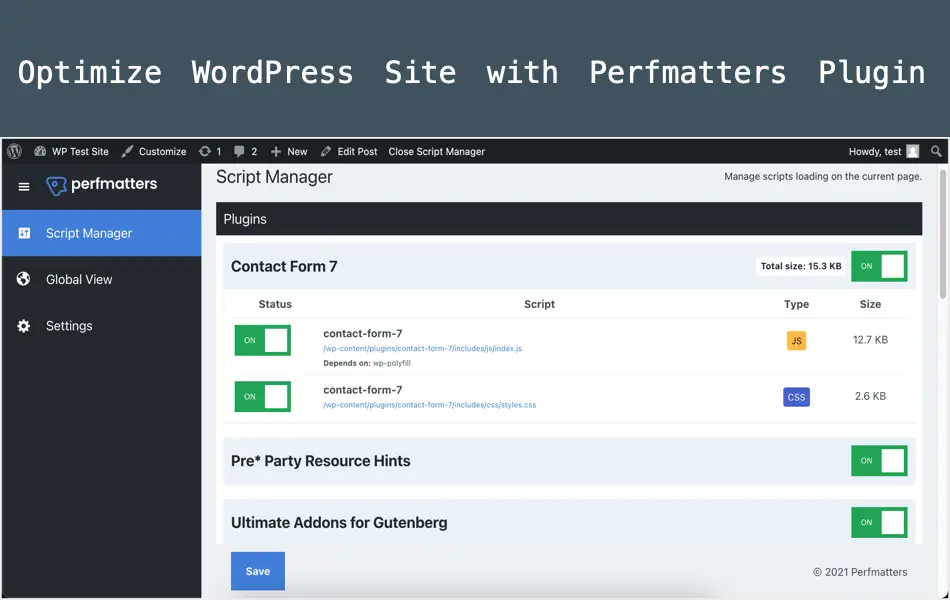
Task: Toggle the hamburger menu in perfmatters sidebar
Action: (x=24, y=187)
